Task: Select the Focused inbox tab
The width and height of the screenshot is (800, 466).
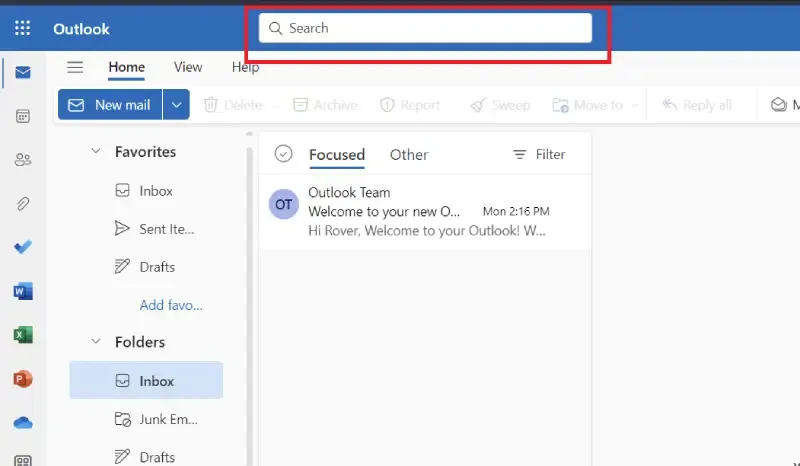Action: click(337, 155)
